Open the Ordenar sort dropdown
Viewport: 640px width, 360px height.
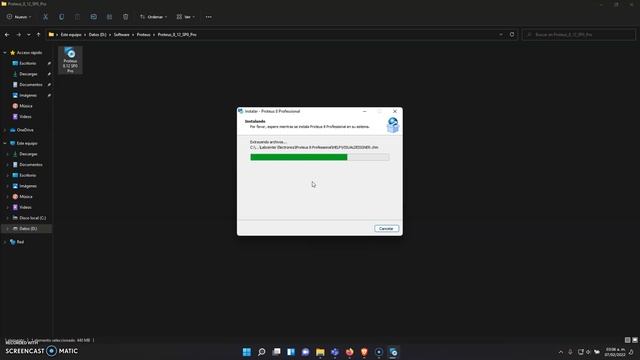click(x=153, y=17)
